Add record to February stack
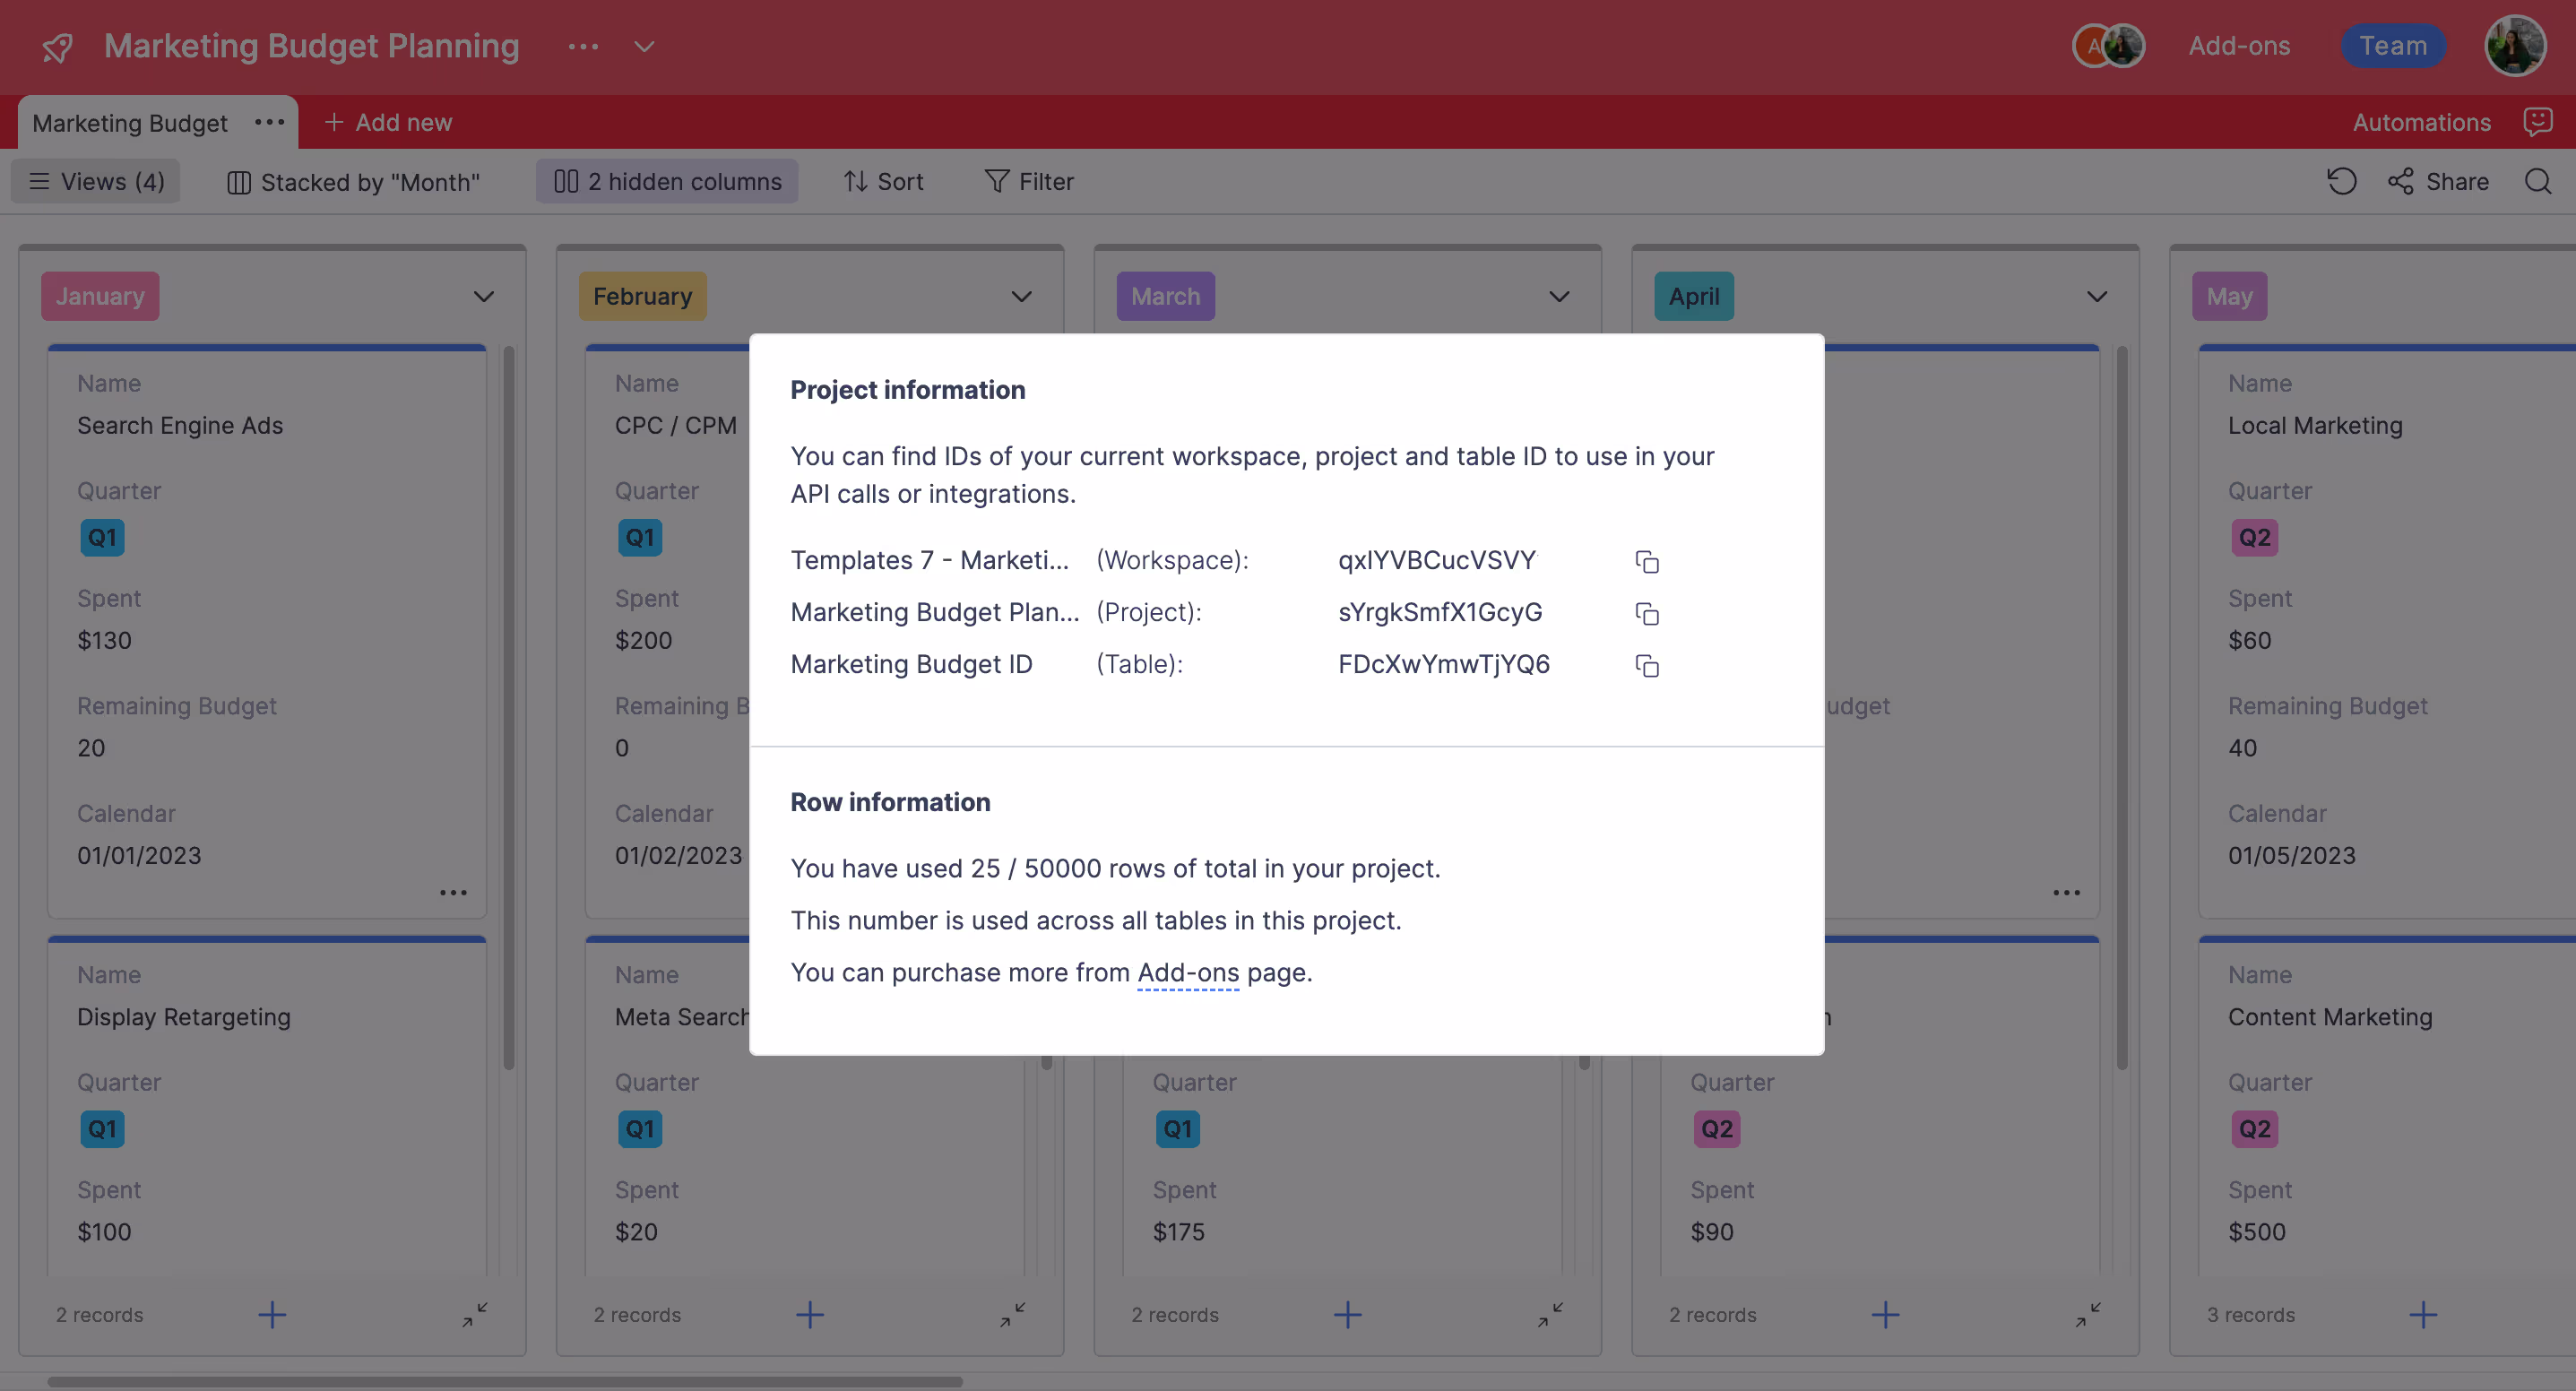 point(810,1315)
